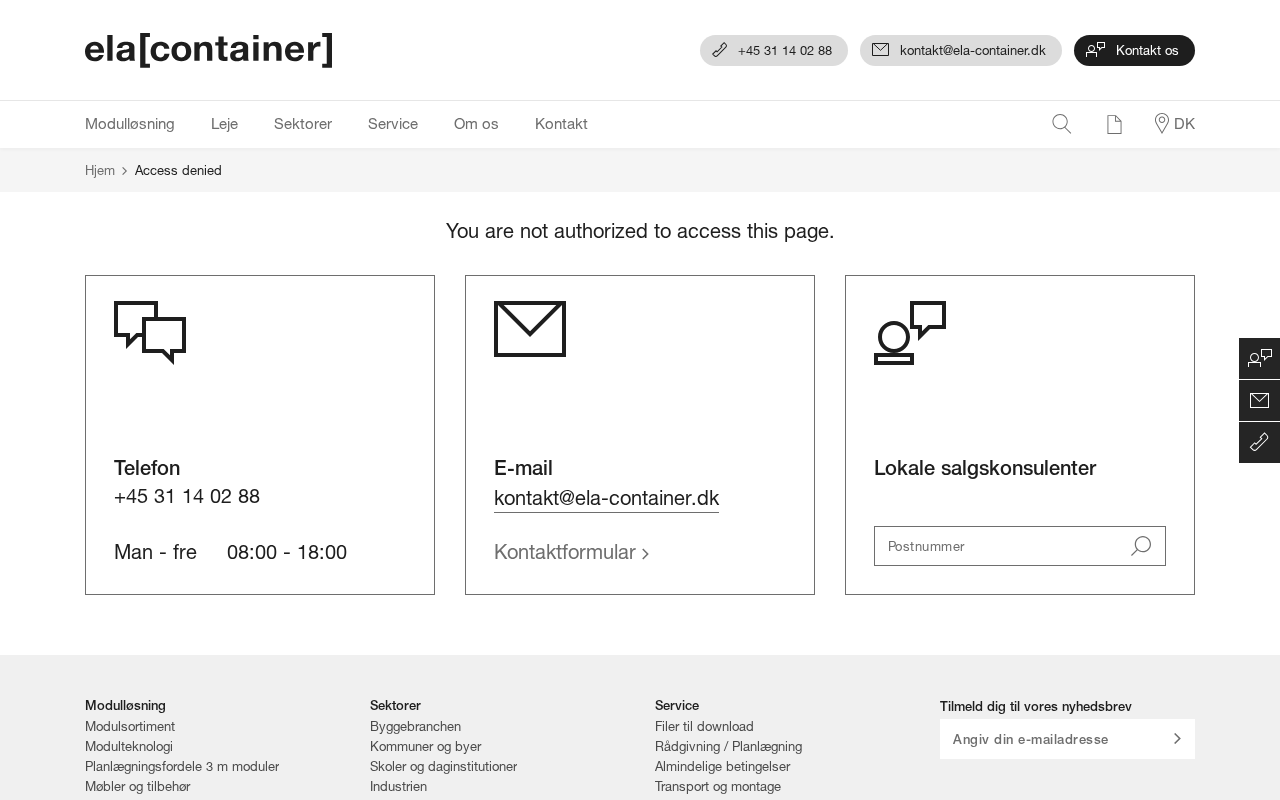1280x800 pixels.
Task: Open Byggebranchen footer link
Action: (415, 726)
